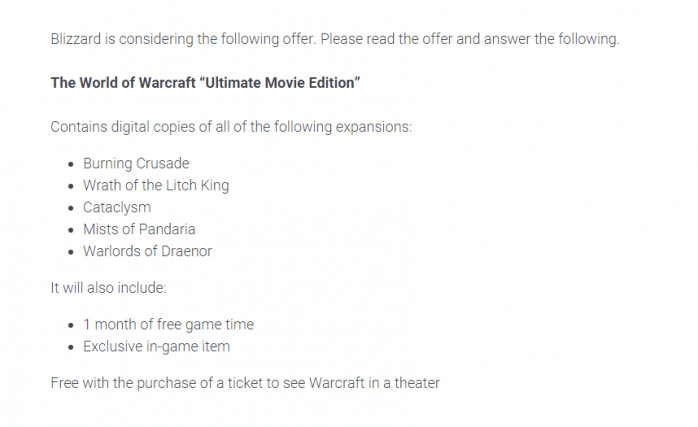The width and height of the screenshot is (698, 427).
Task: Click "1 month of free game time"
Action: pos(168,324)
